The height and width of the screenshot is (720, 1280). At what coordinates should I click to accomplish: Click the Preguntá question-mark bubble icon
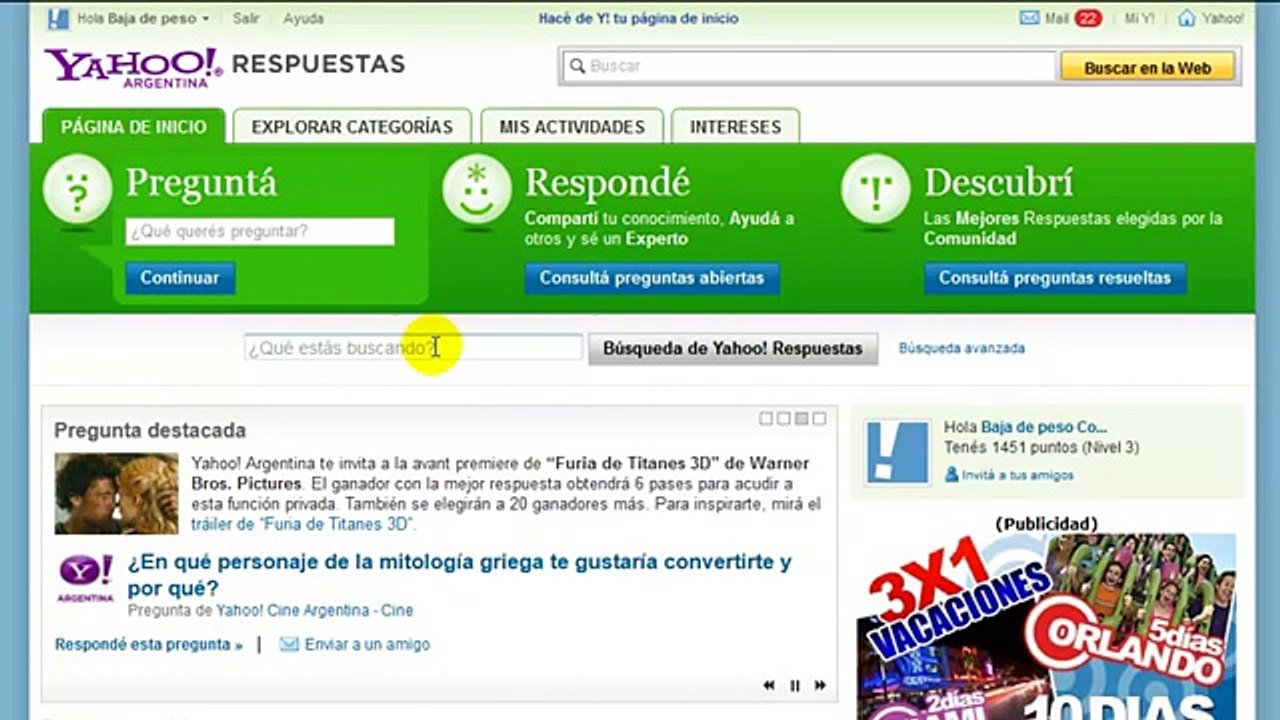pyautogui.click(x=78, y=188)
